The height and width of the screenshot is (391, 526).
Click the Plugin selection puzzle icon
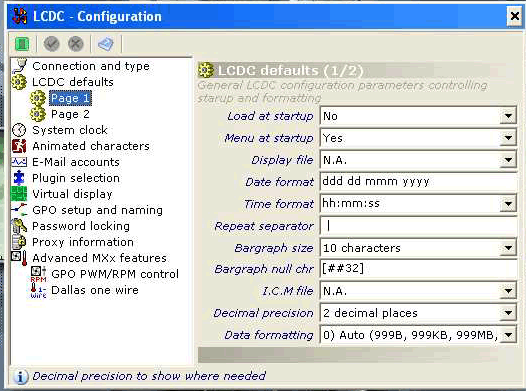[x=19, y=178]
